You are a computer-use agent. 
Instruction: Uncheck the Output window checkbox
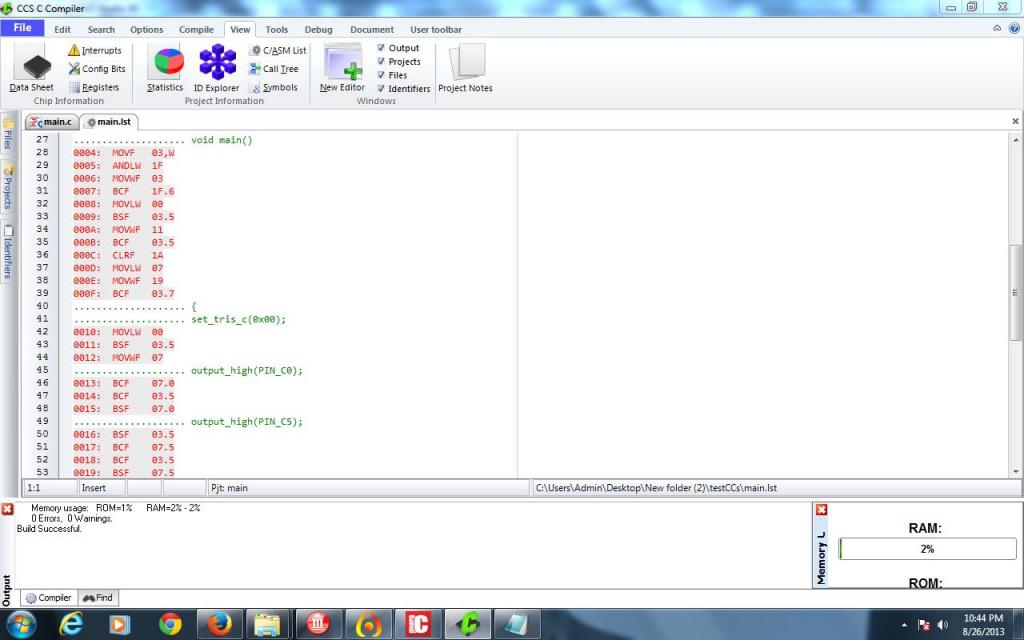[x=381, y=48]
